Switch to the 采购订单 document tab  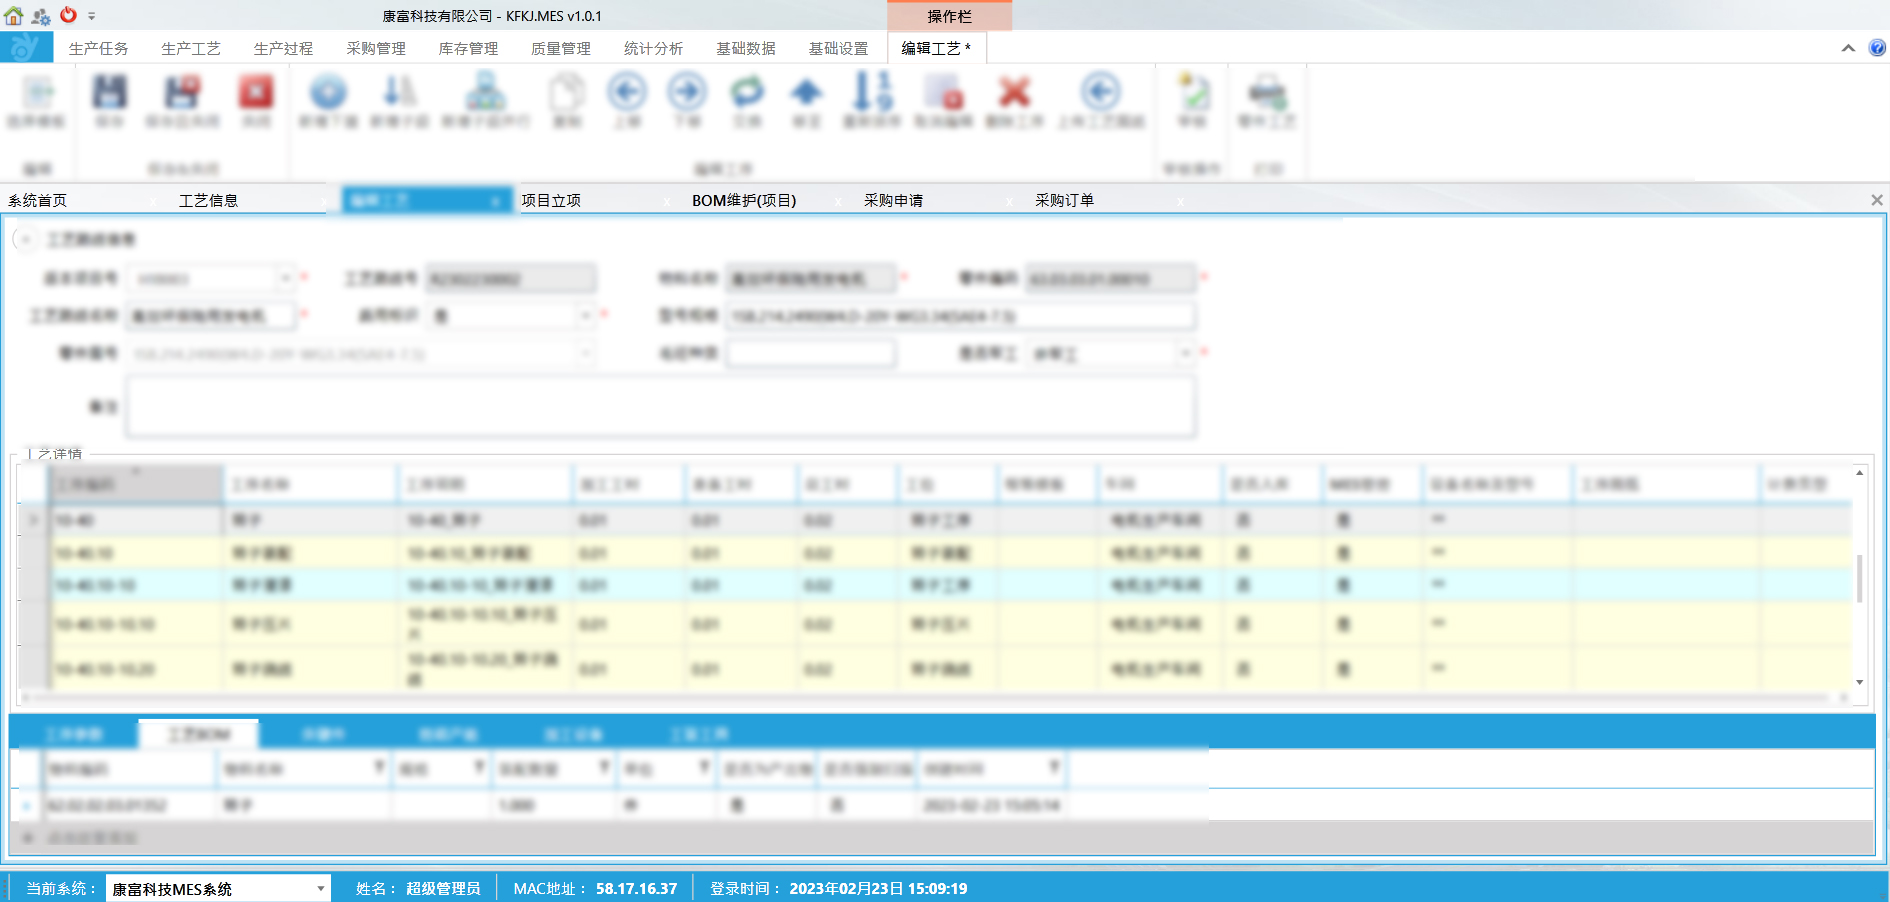[x=1064, y=200]
